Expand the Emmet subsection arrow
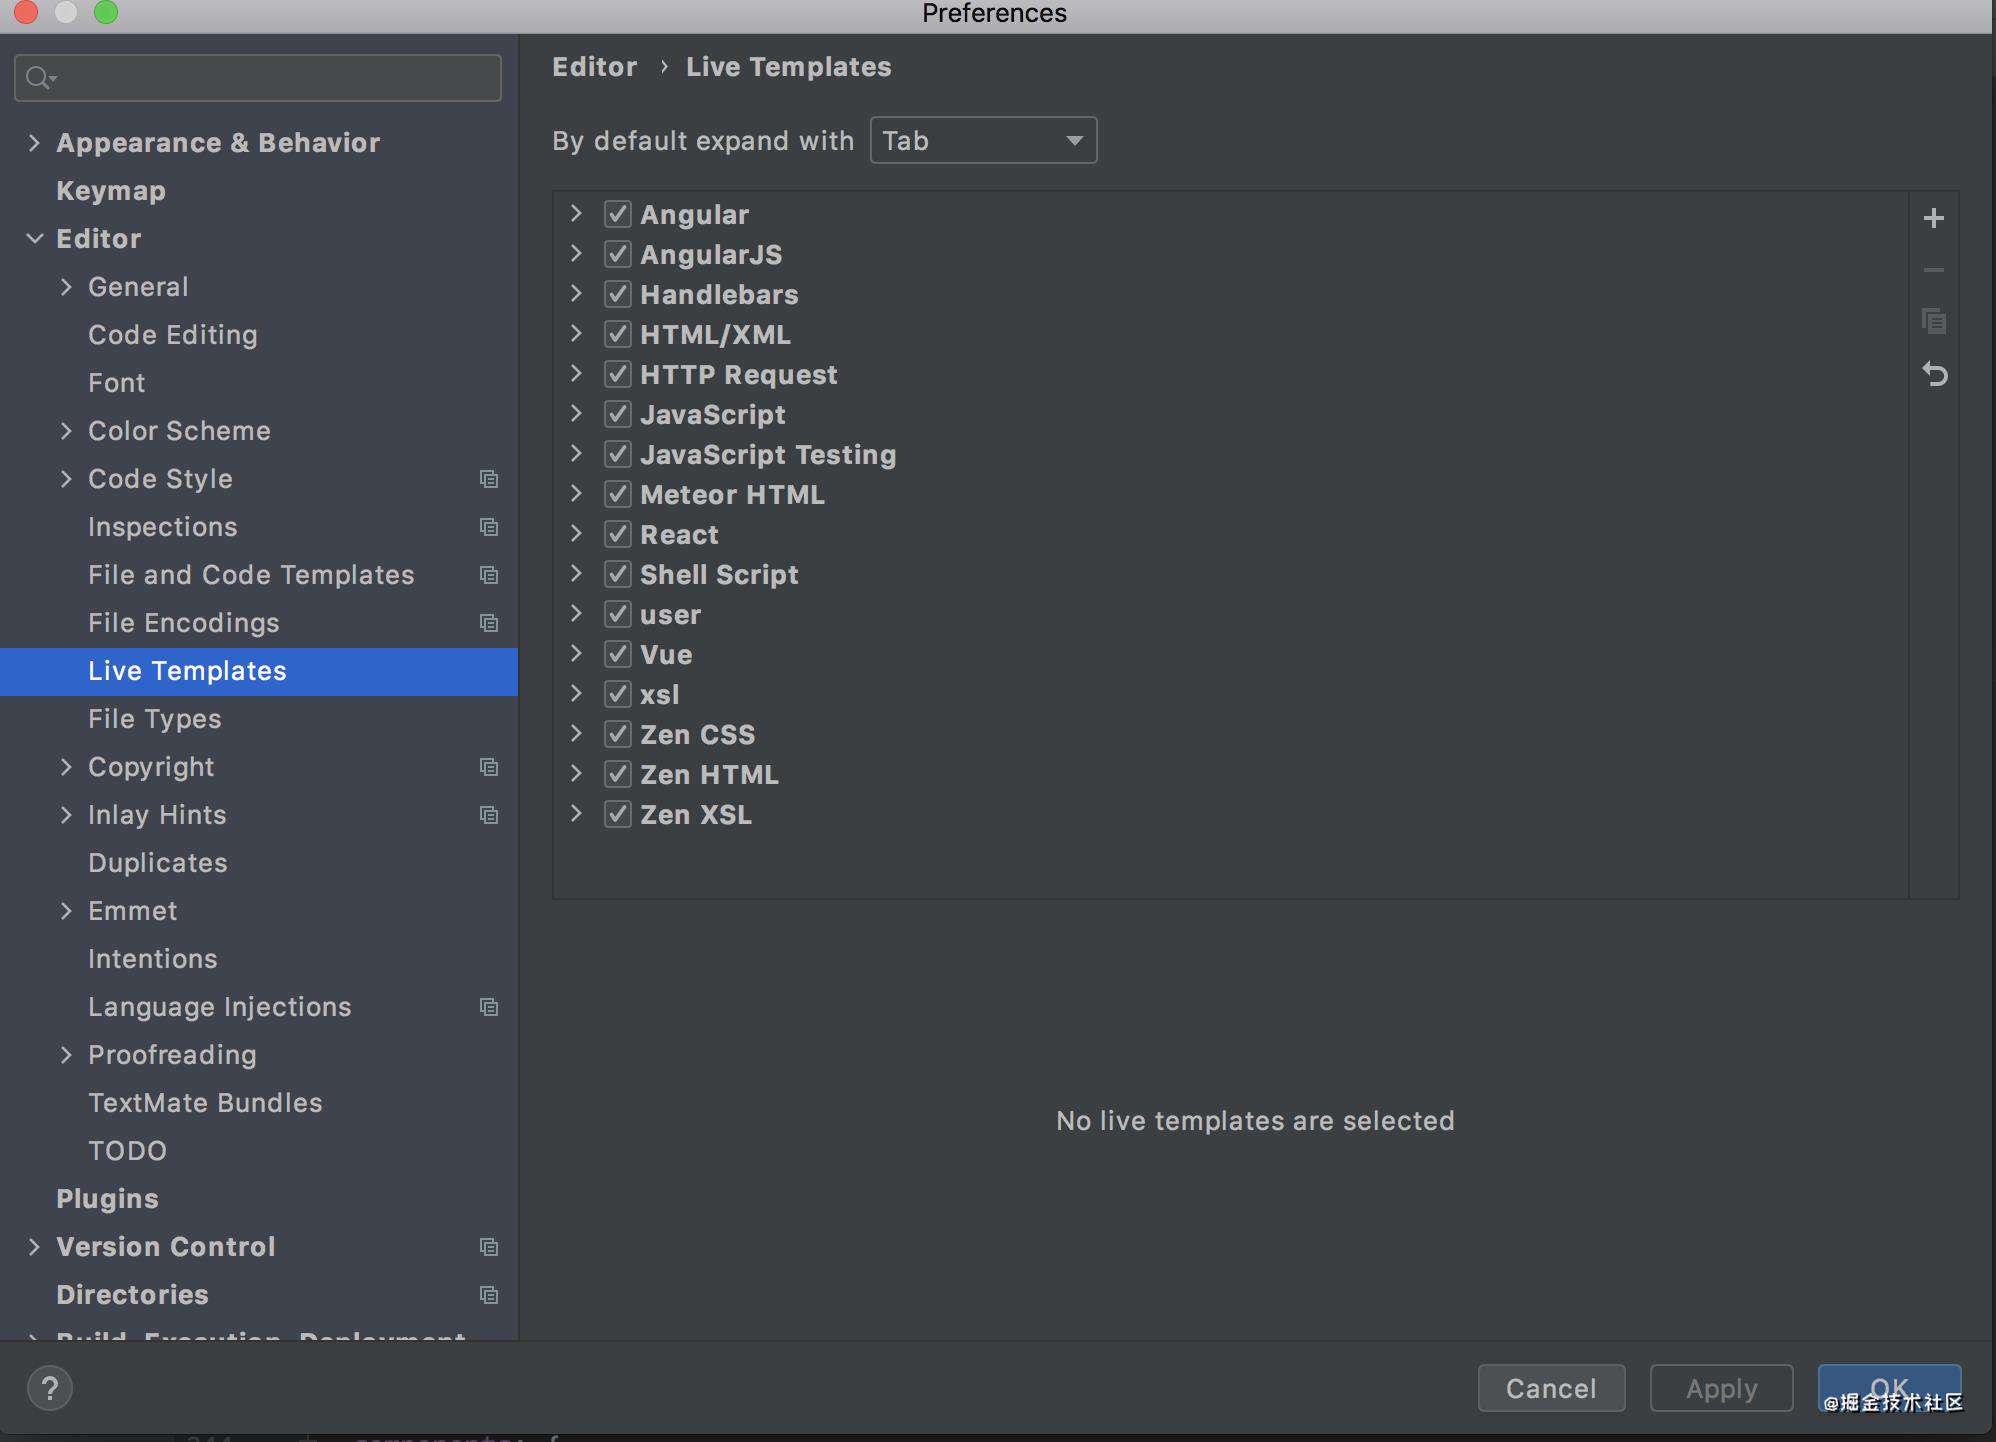Screen dimensions: 1996x1442 [x=66, y=911]
